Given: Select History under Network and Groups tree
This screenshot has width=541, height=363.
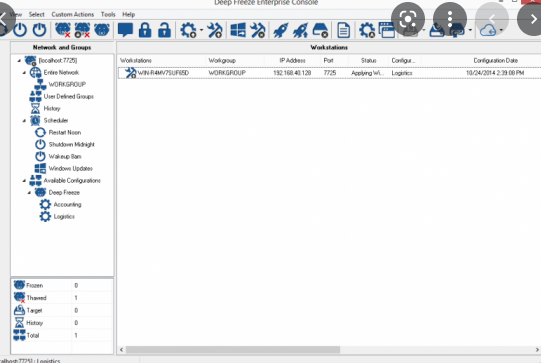Looking at the screenshot, I should [x=52, y=109].
